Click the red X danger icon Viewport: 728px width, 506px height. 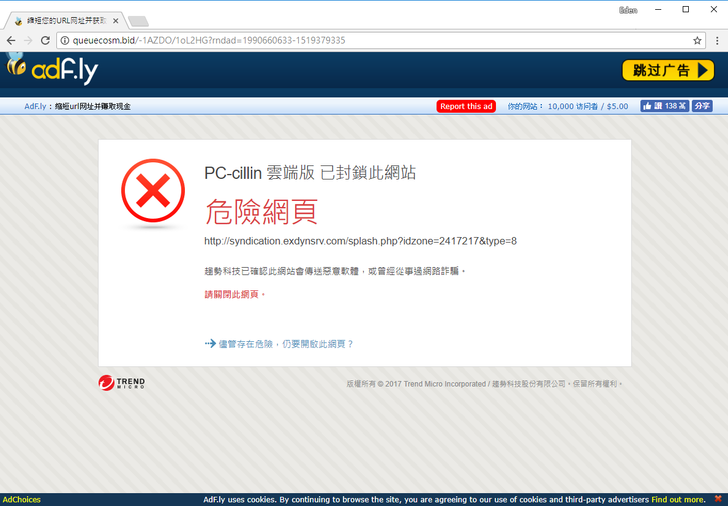[x=153, y=191]
